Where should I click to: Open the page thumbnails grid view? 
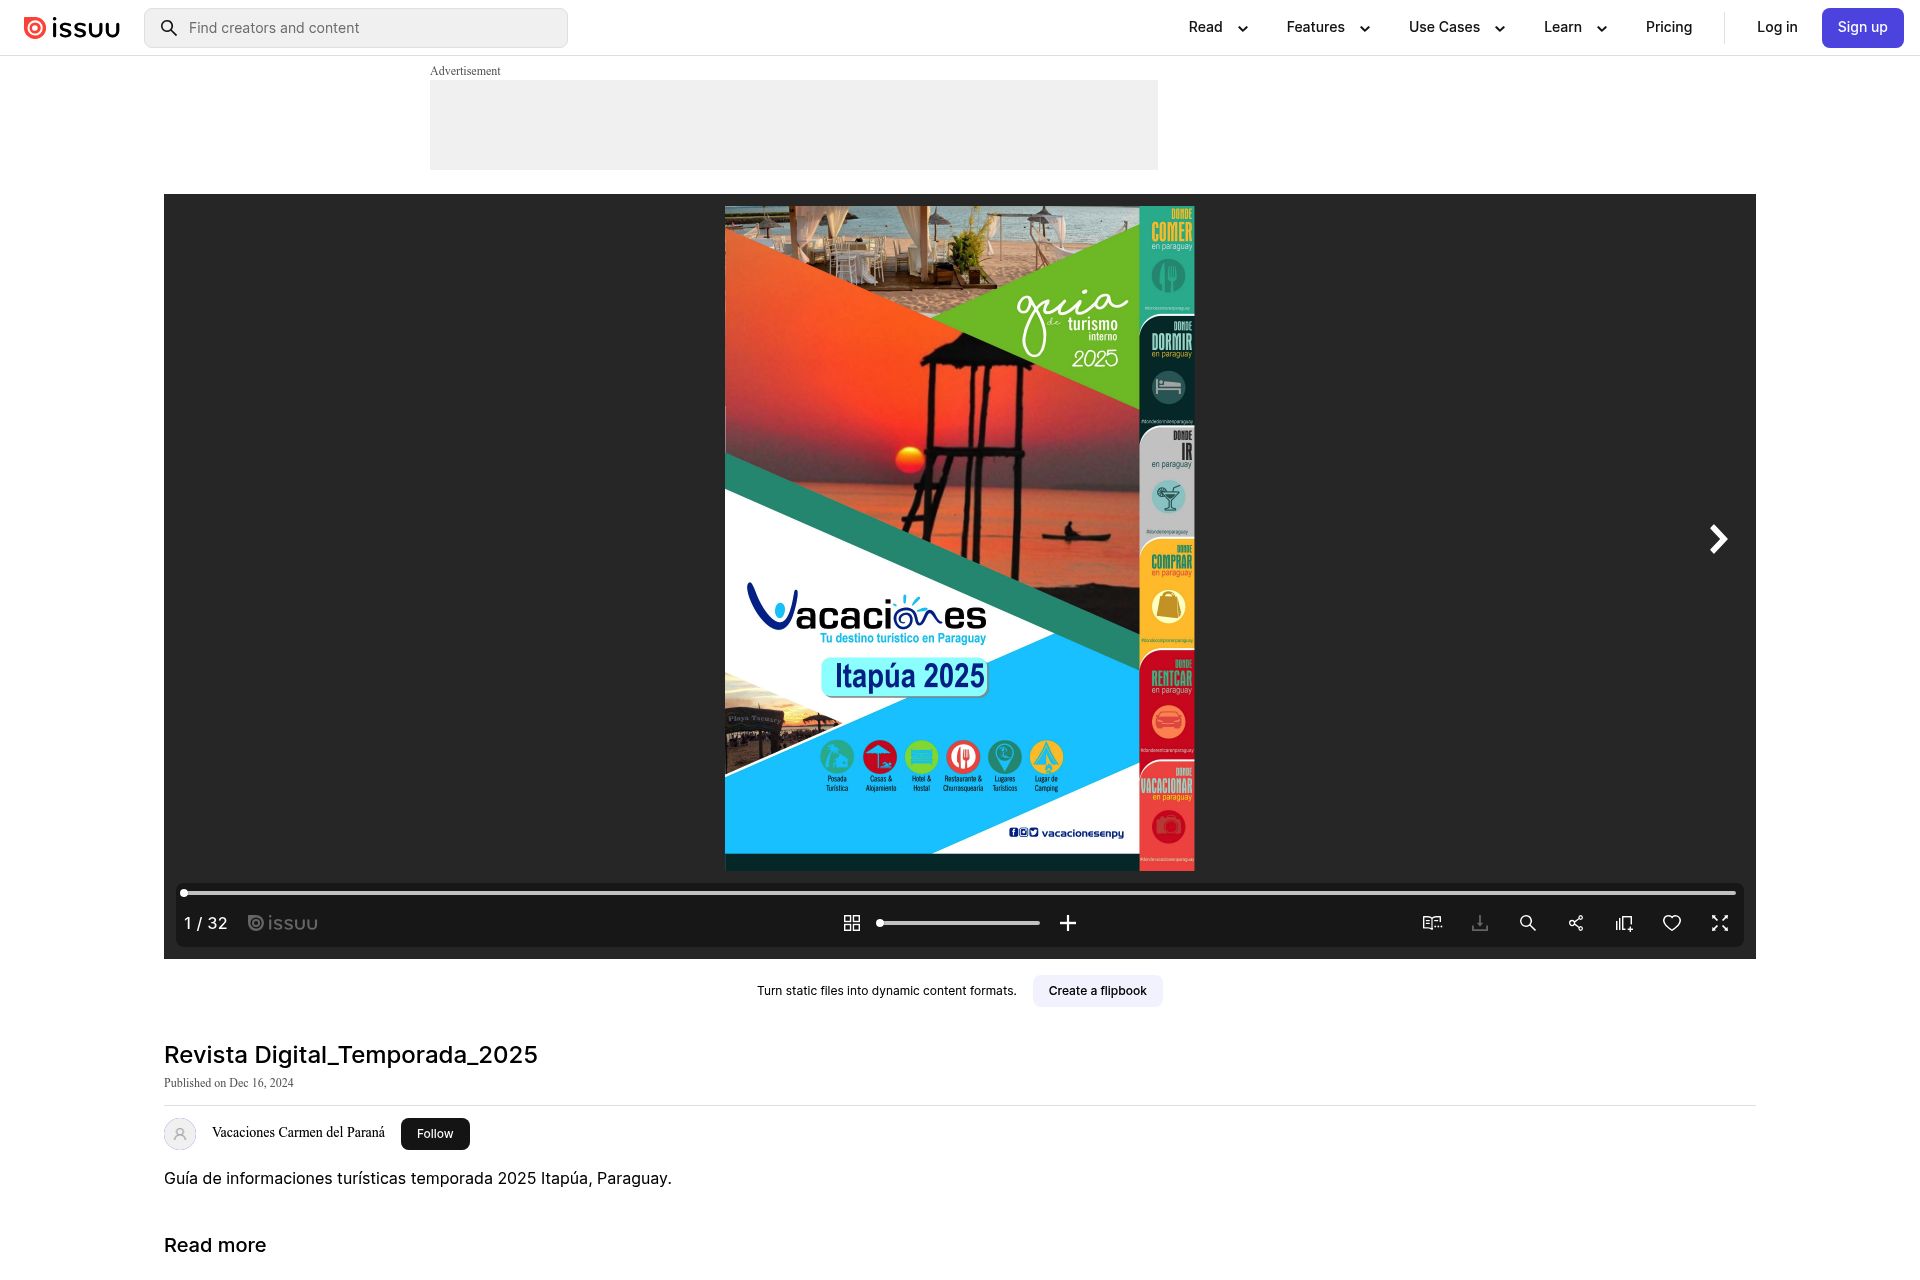coord(852,923)
